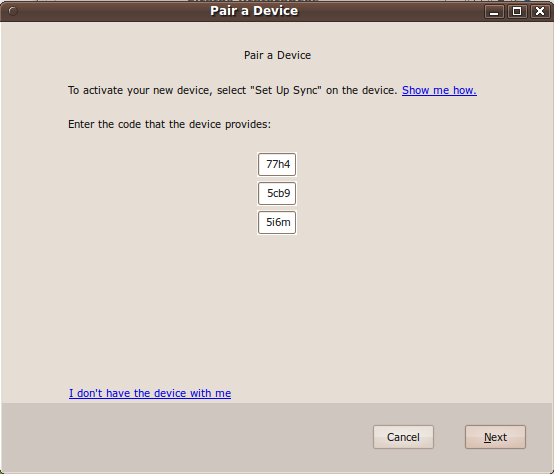Open the window menu circle icon

pyautogui.click(x=13, y=11)
